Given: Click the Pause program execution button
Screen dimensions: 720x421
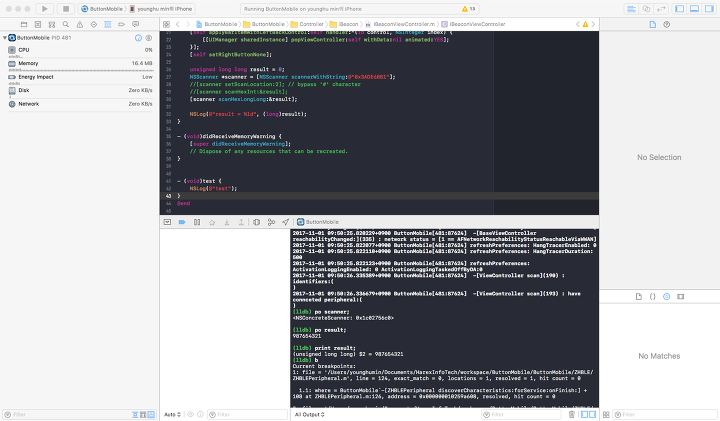Looking at the screenshot, I should pyautogui.click(x=197, y=222).
